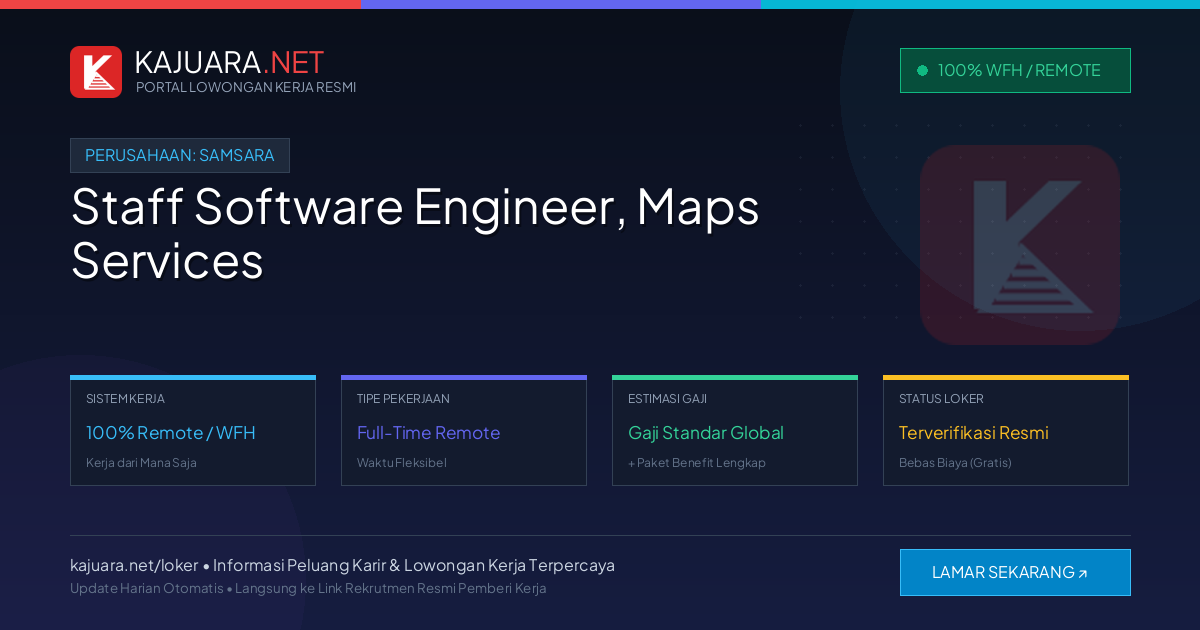Viewport: 1200px width, 630px height.
Task: Click the + Paket Benefit Lengkap text
Action: coord(697,463)
